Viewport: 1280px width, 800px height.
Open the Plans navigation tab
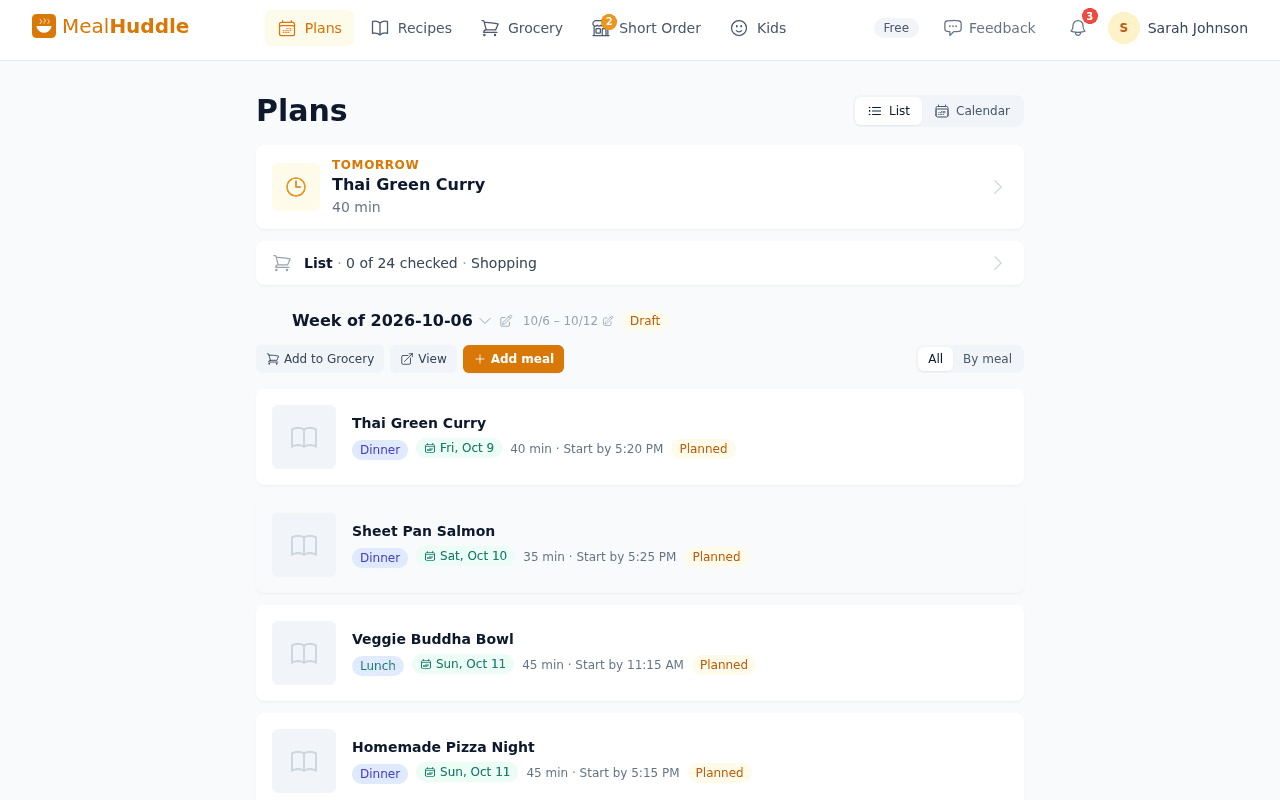310,28
